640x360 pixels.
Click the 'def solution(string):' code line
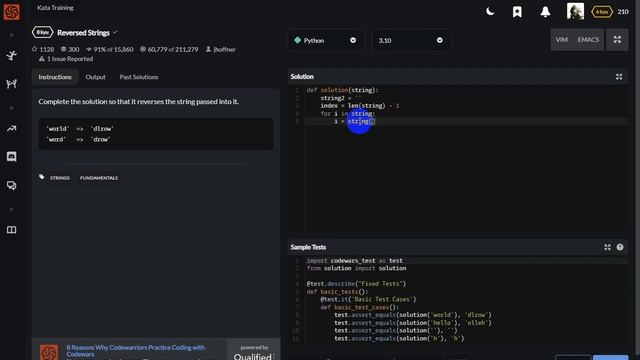pos(342,90)
